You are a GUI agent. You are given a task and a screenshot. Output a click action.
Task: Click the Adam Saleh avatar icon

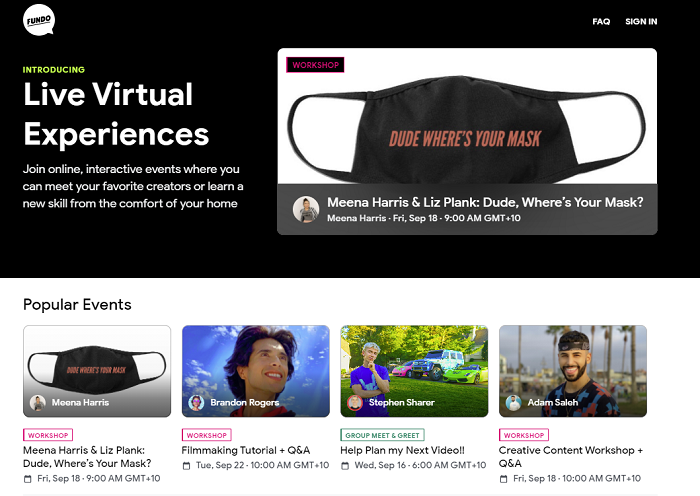(513, 403)
